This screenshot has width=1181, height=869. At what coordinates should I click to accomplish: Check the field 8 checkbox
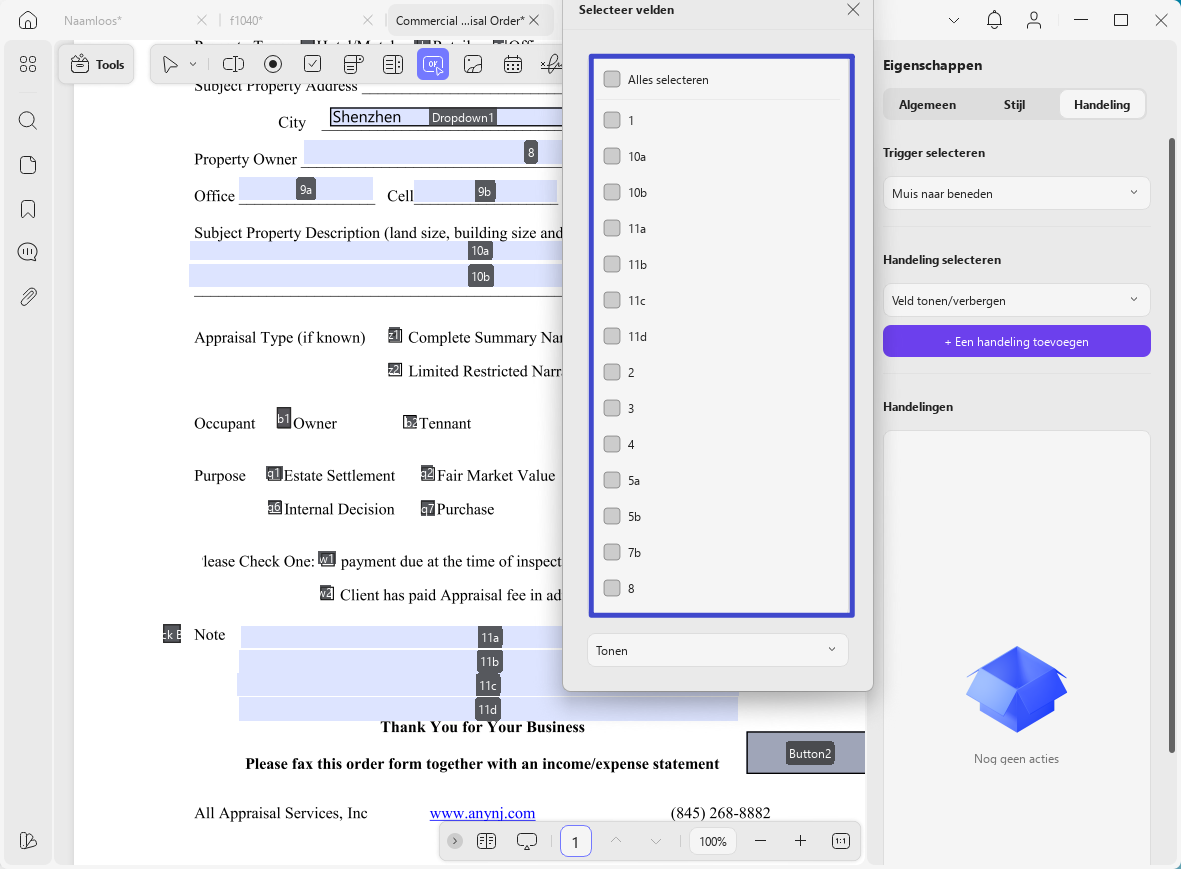tap(612, 588)
